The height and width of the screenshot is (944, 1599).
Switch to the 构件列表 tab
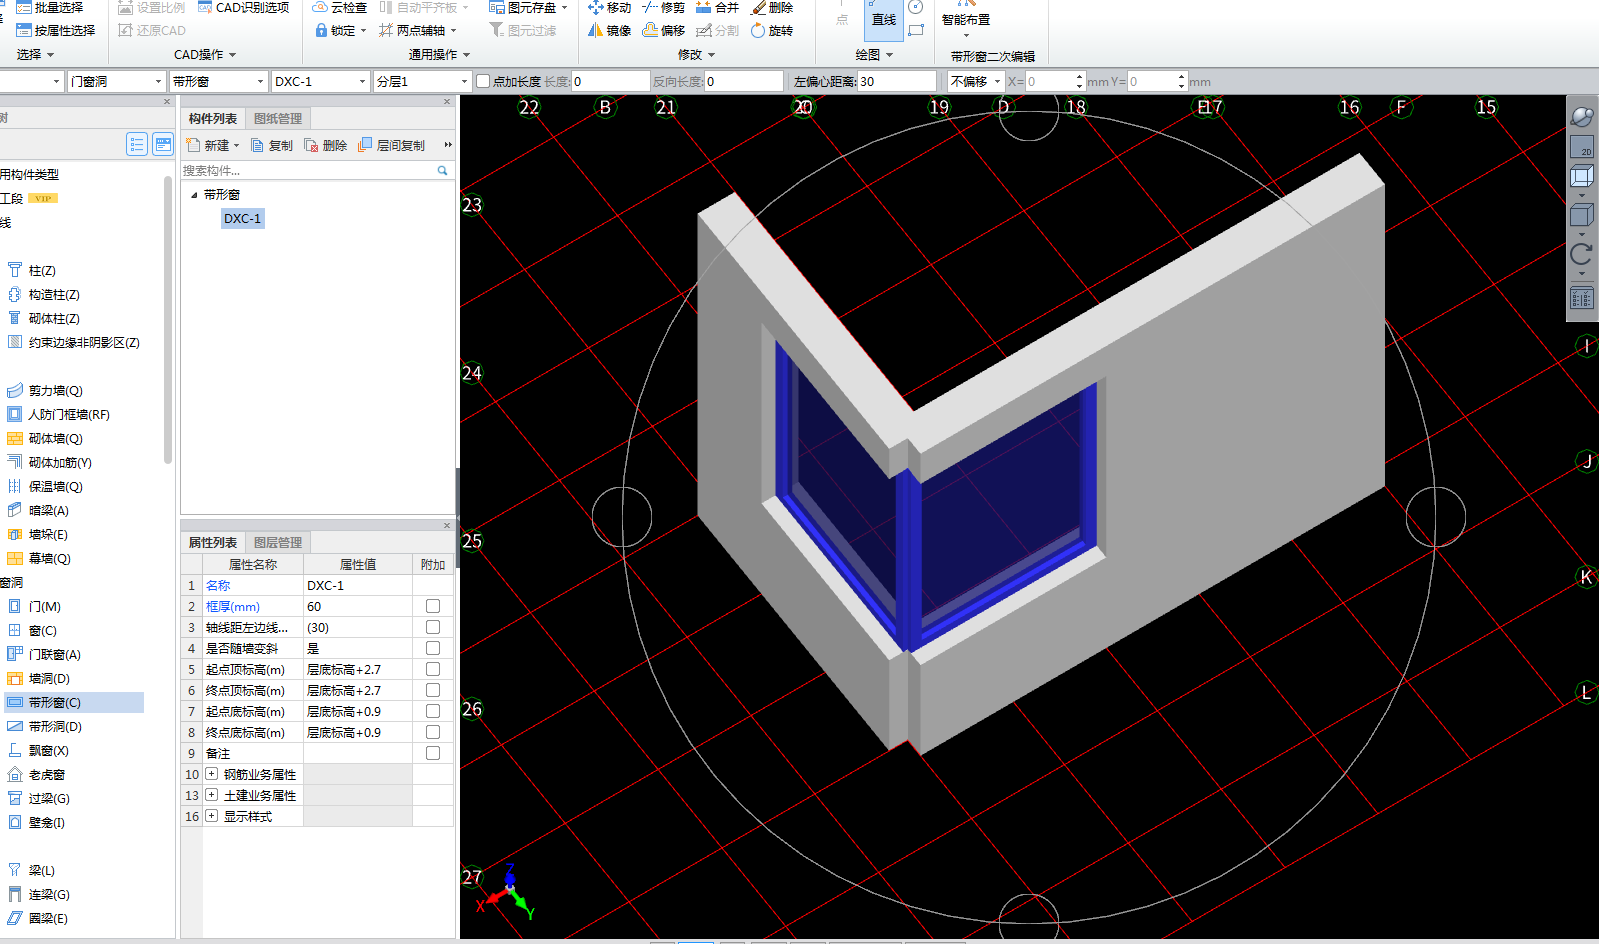coord(213,118)
